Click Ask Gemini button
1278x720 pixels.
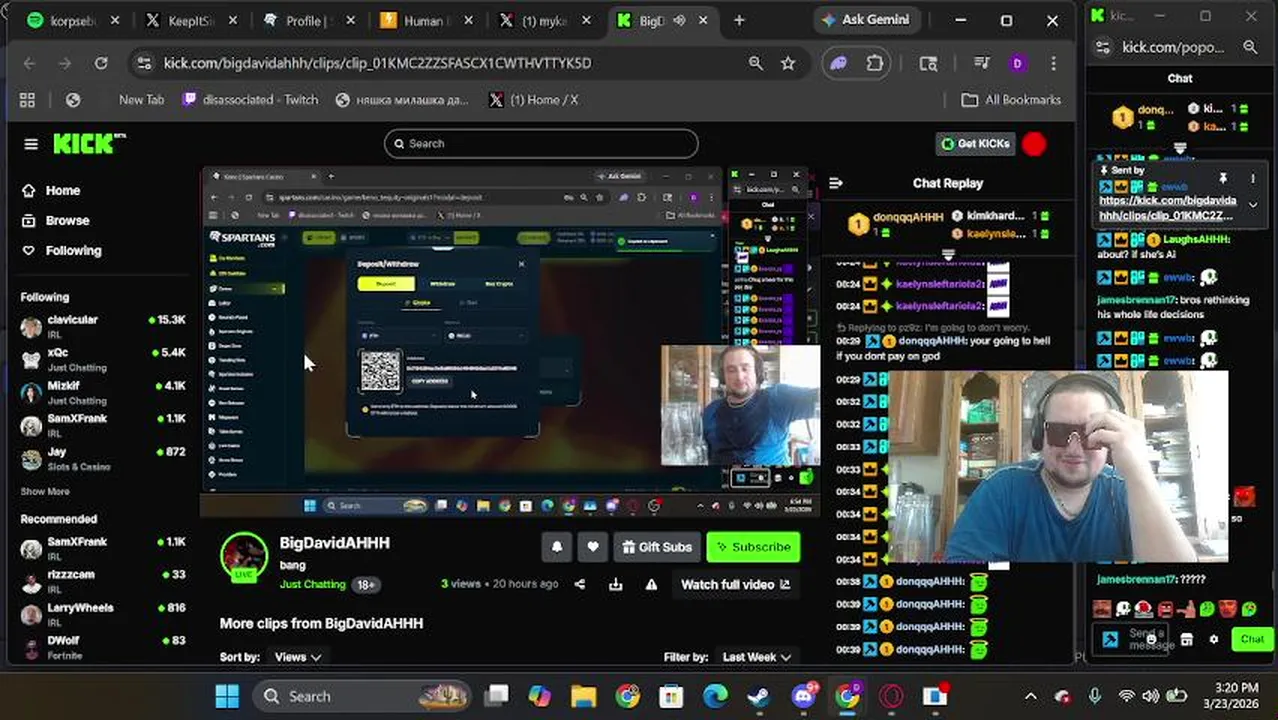[x=864, y=20]
